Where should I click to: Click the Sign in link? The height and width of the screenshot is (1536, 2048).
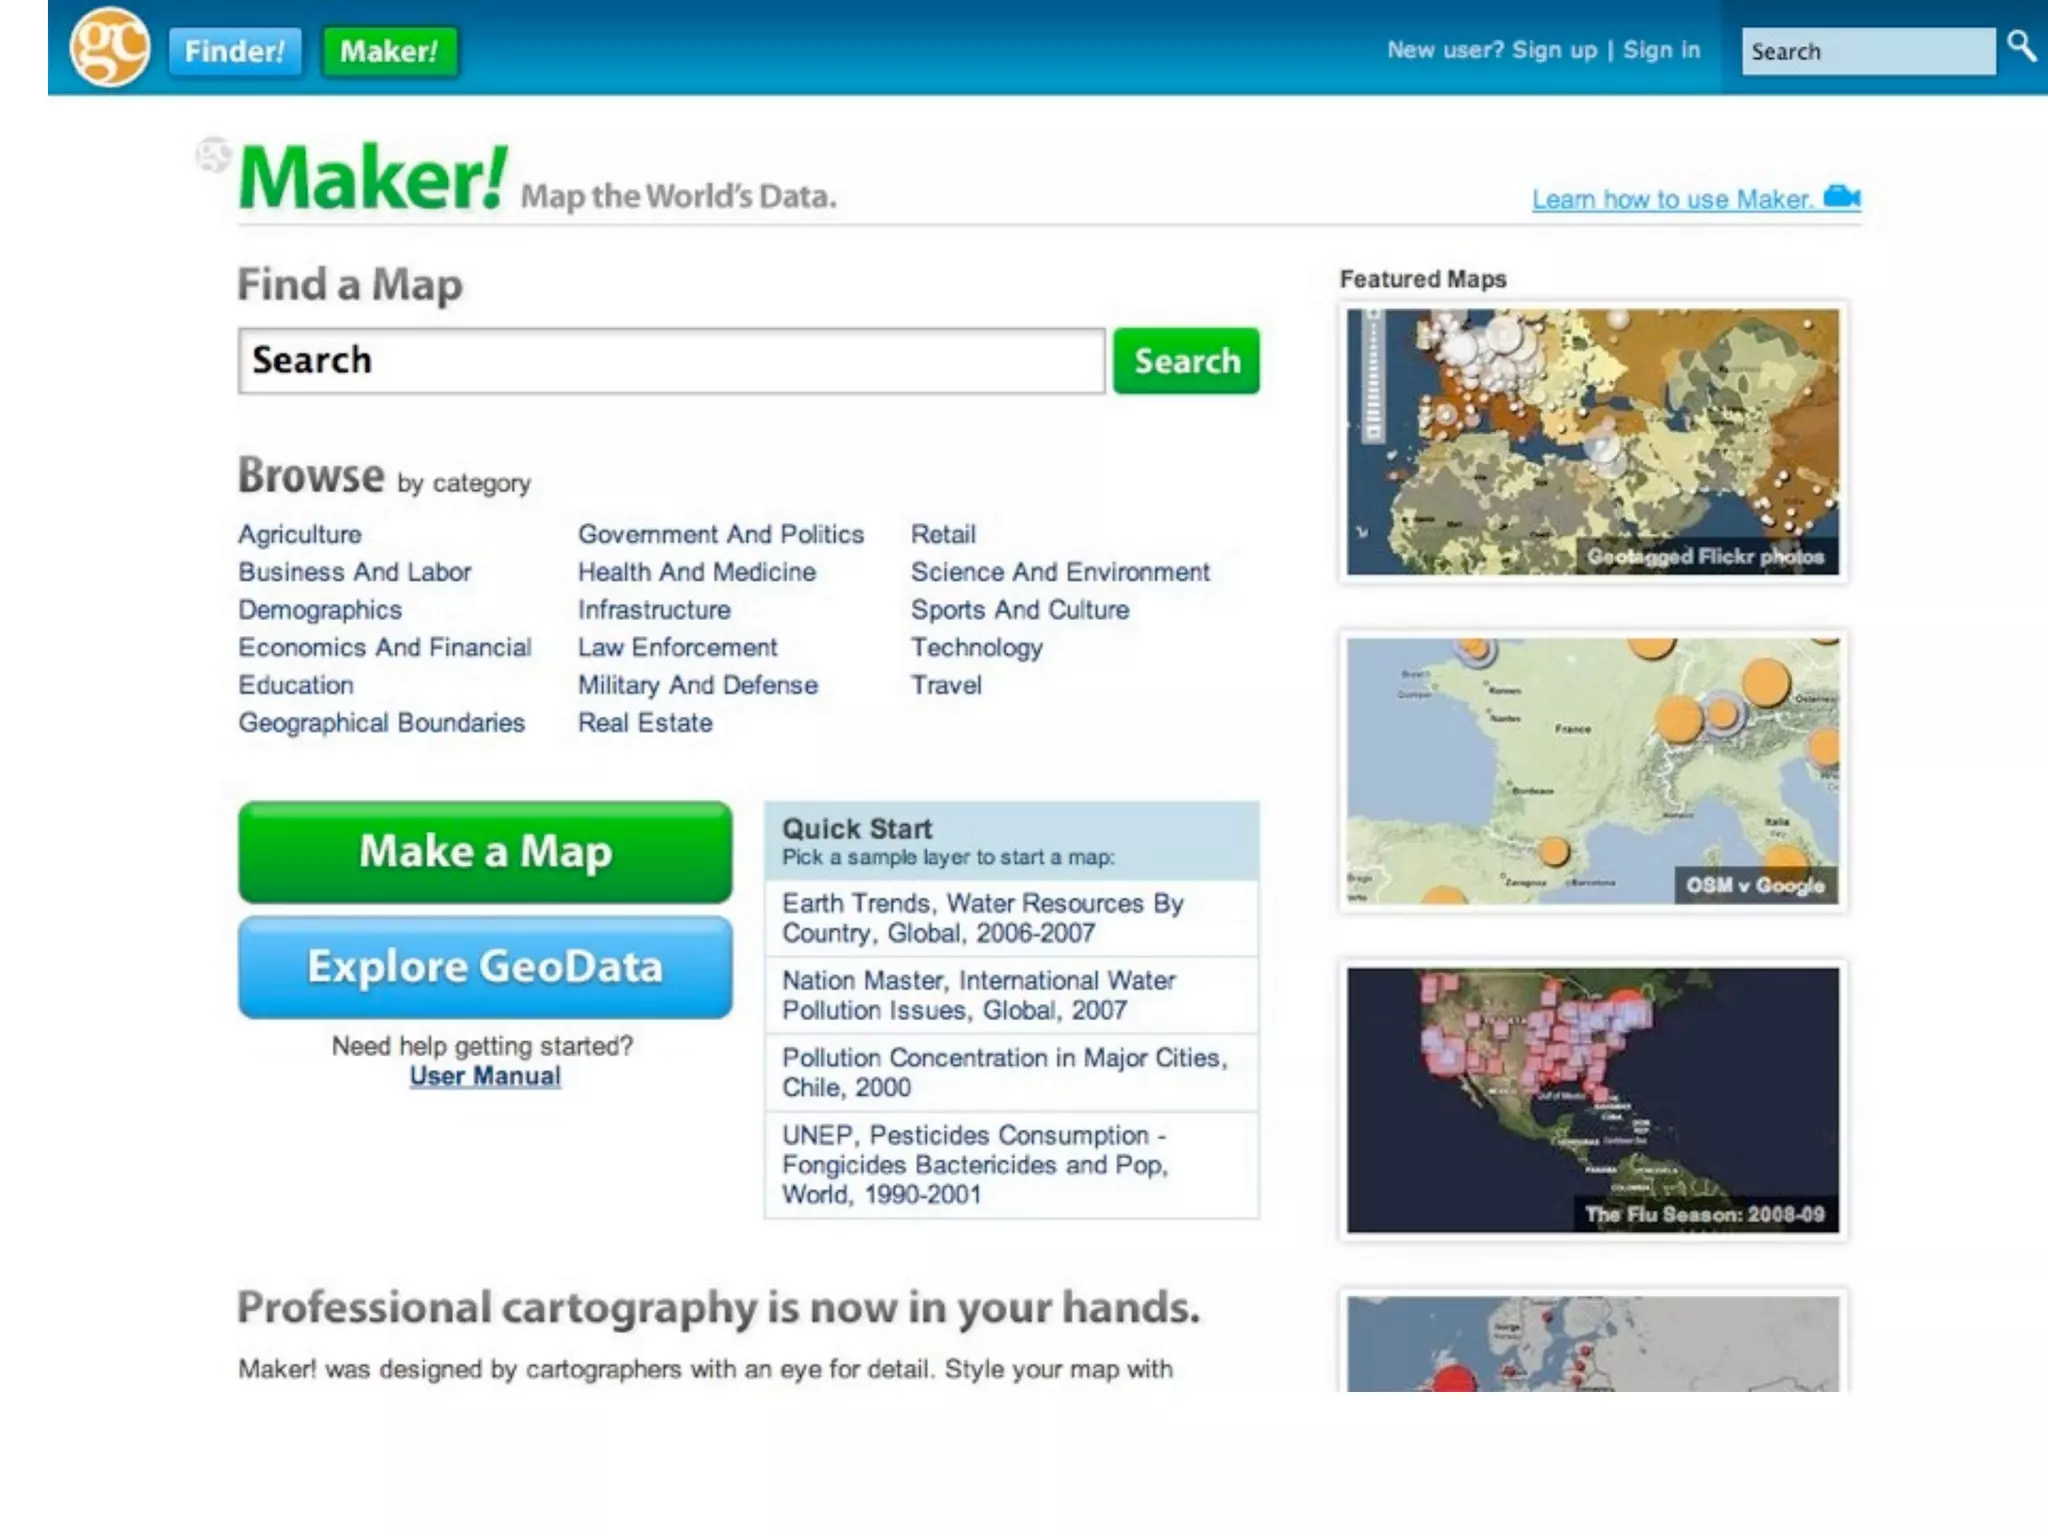[x=1661, y=50]
